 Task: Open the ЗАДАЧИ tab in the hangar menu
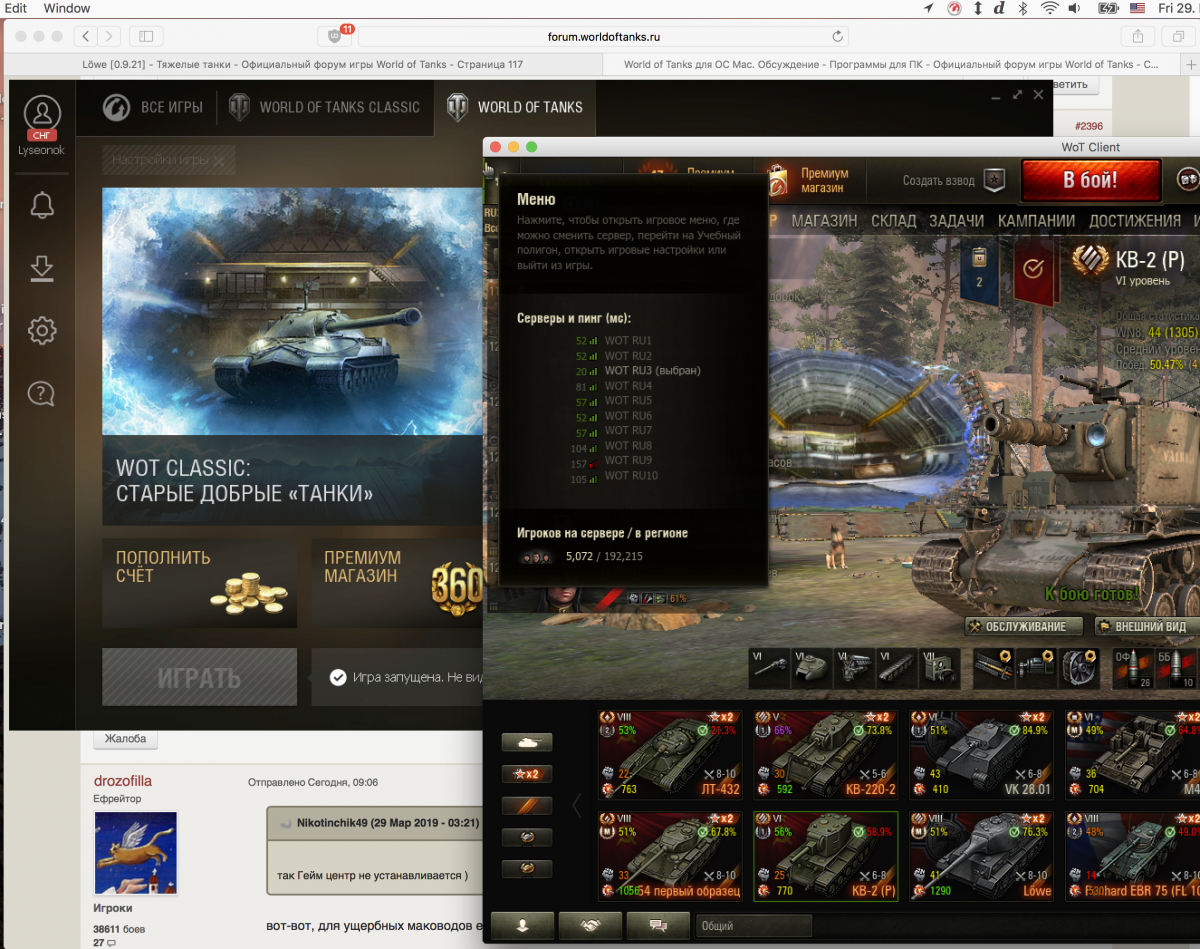coord(956,221)
